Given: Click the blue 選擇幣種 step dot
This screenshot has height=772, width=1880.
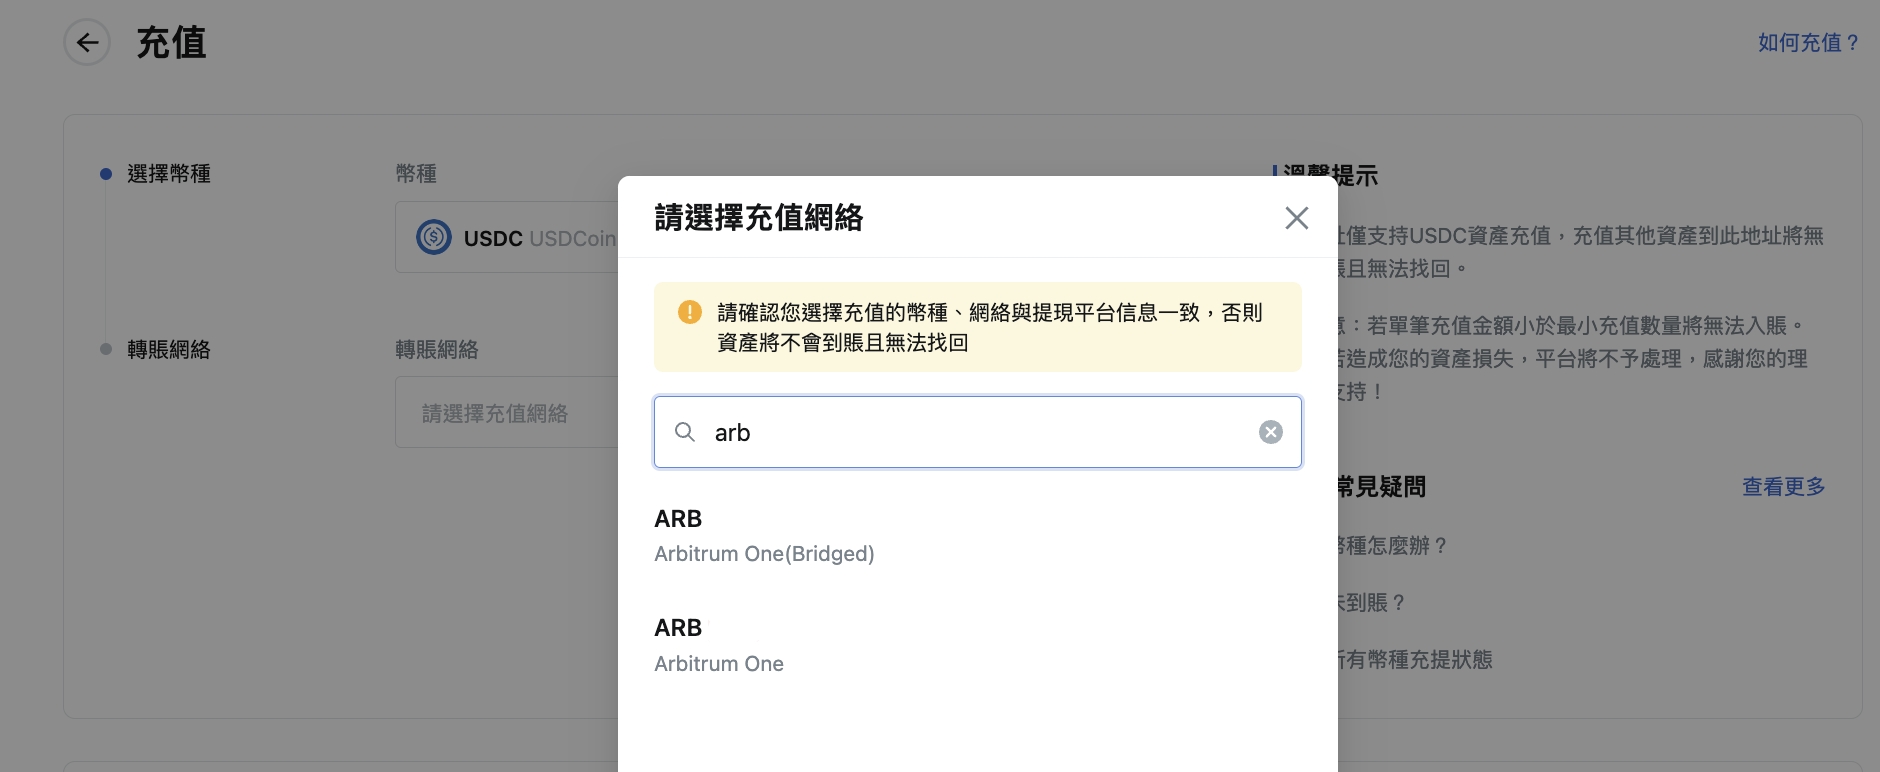Looking at the screenshot, I should click(106, 174).
